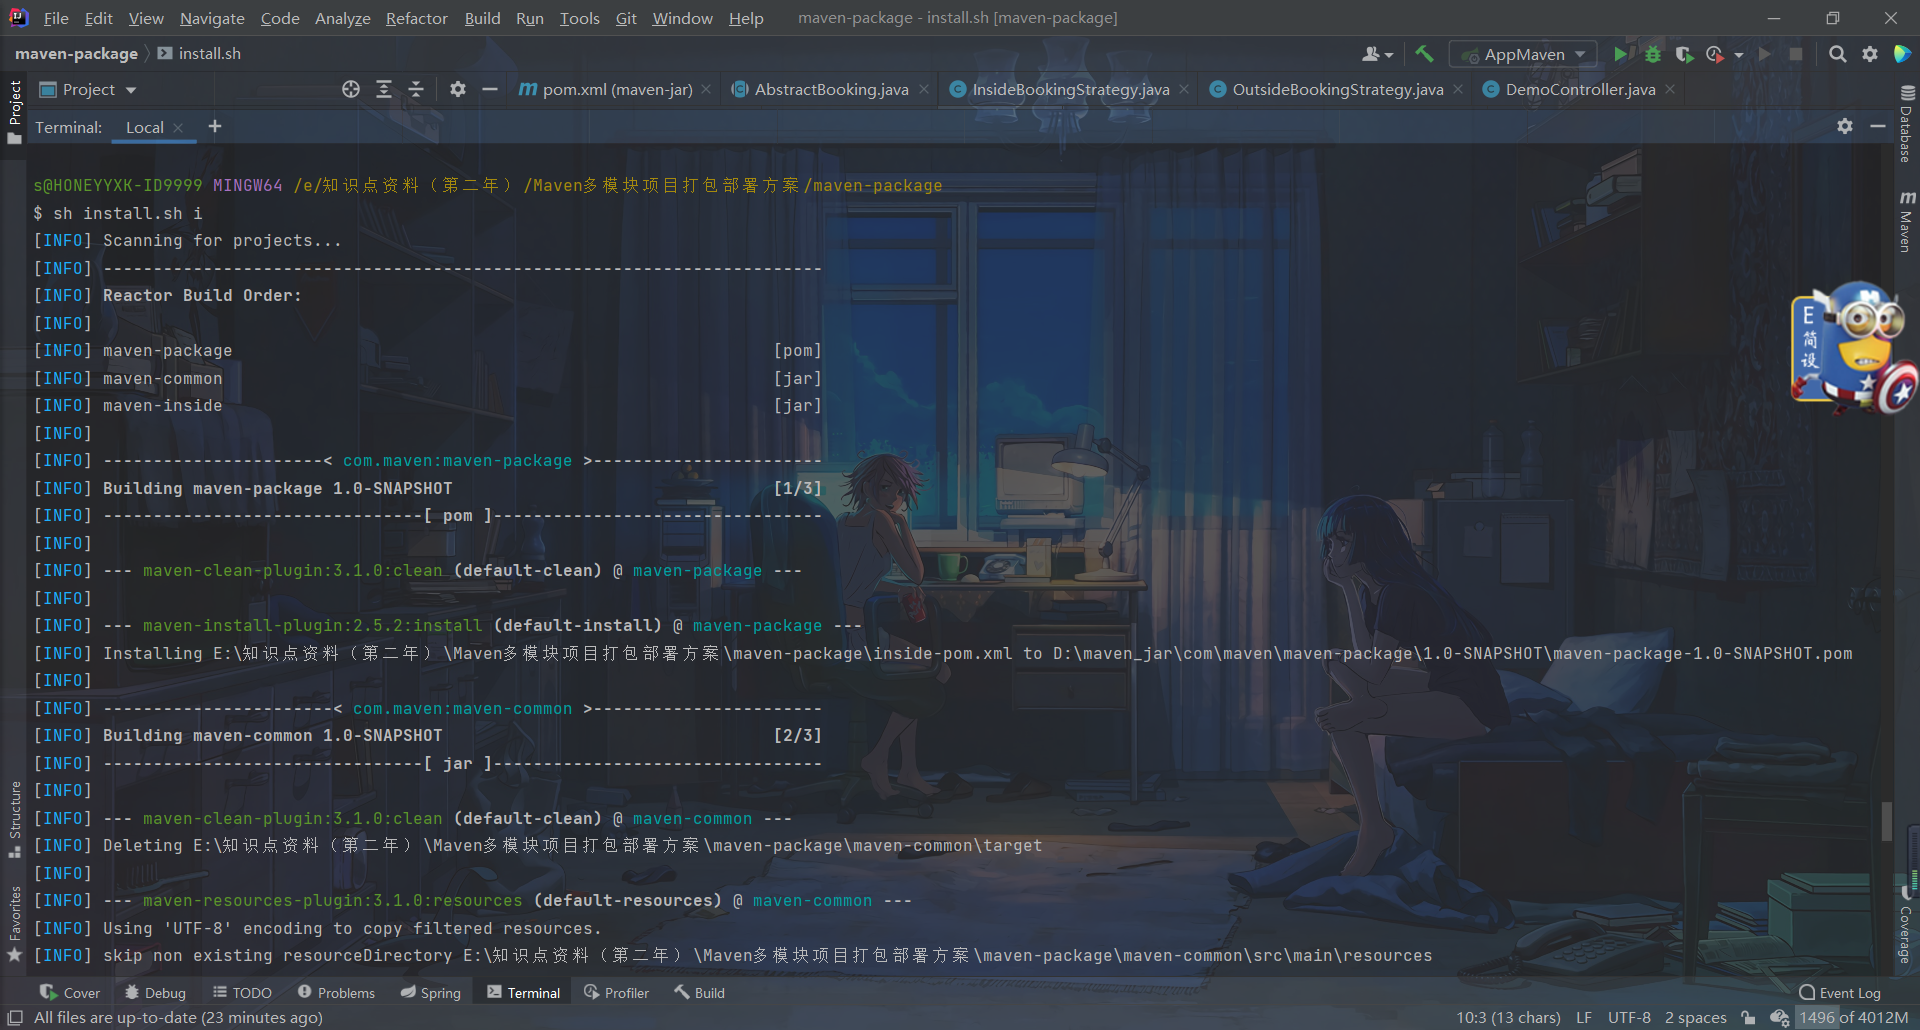Hide the Terminal tool window
Viewport: 1920px width, 1030px height.
click(1878, 126)
